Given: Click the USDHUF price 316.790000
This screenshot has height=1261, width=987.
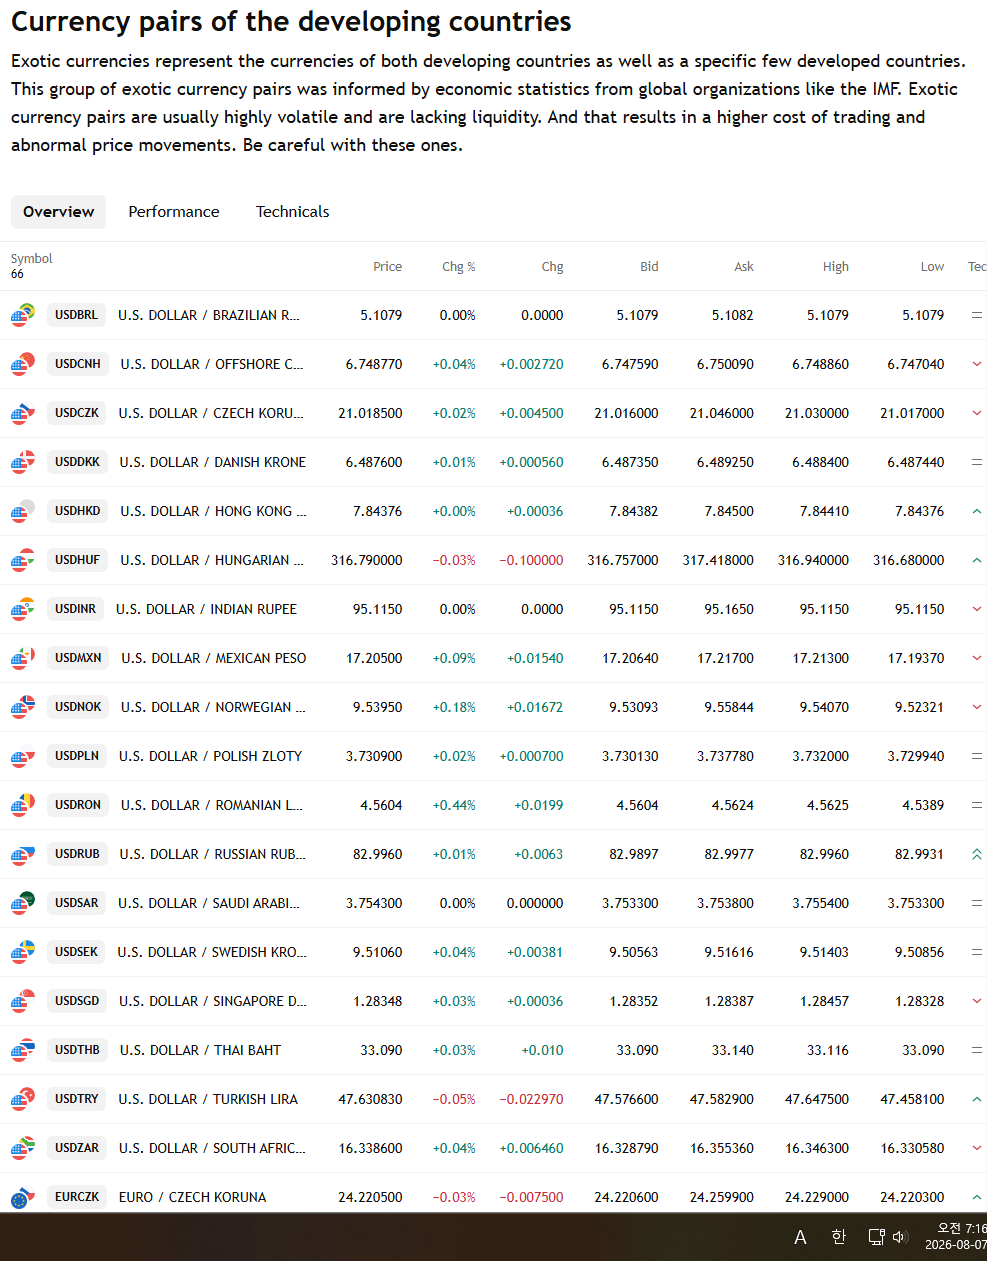Looking at the screenshot, I should tap(367, 560).
